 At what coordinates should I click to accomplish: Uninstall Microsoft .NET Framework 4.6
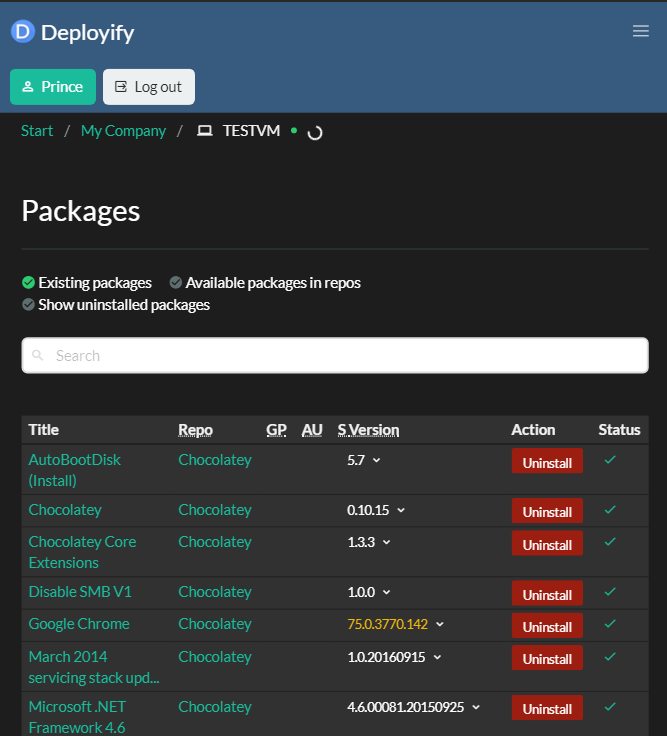pos(547,707)
